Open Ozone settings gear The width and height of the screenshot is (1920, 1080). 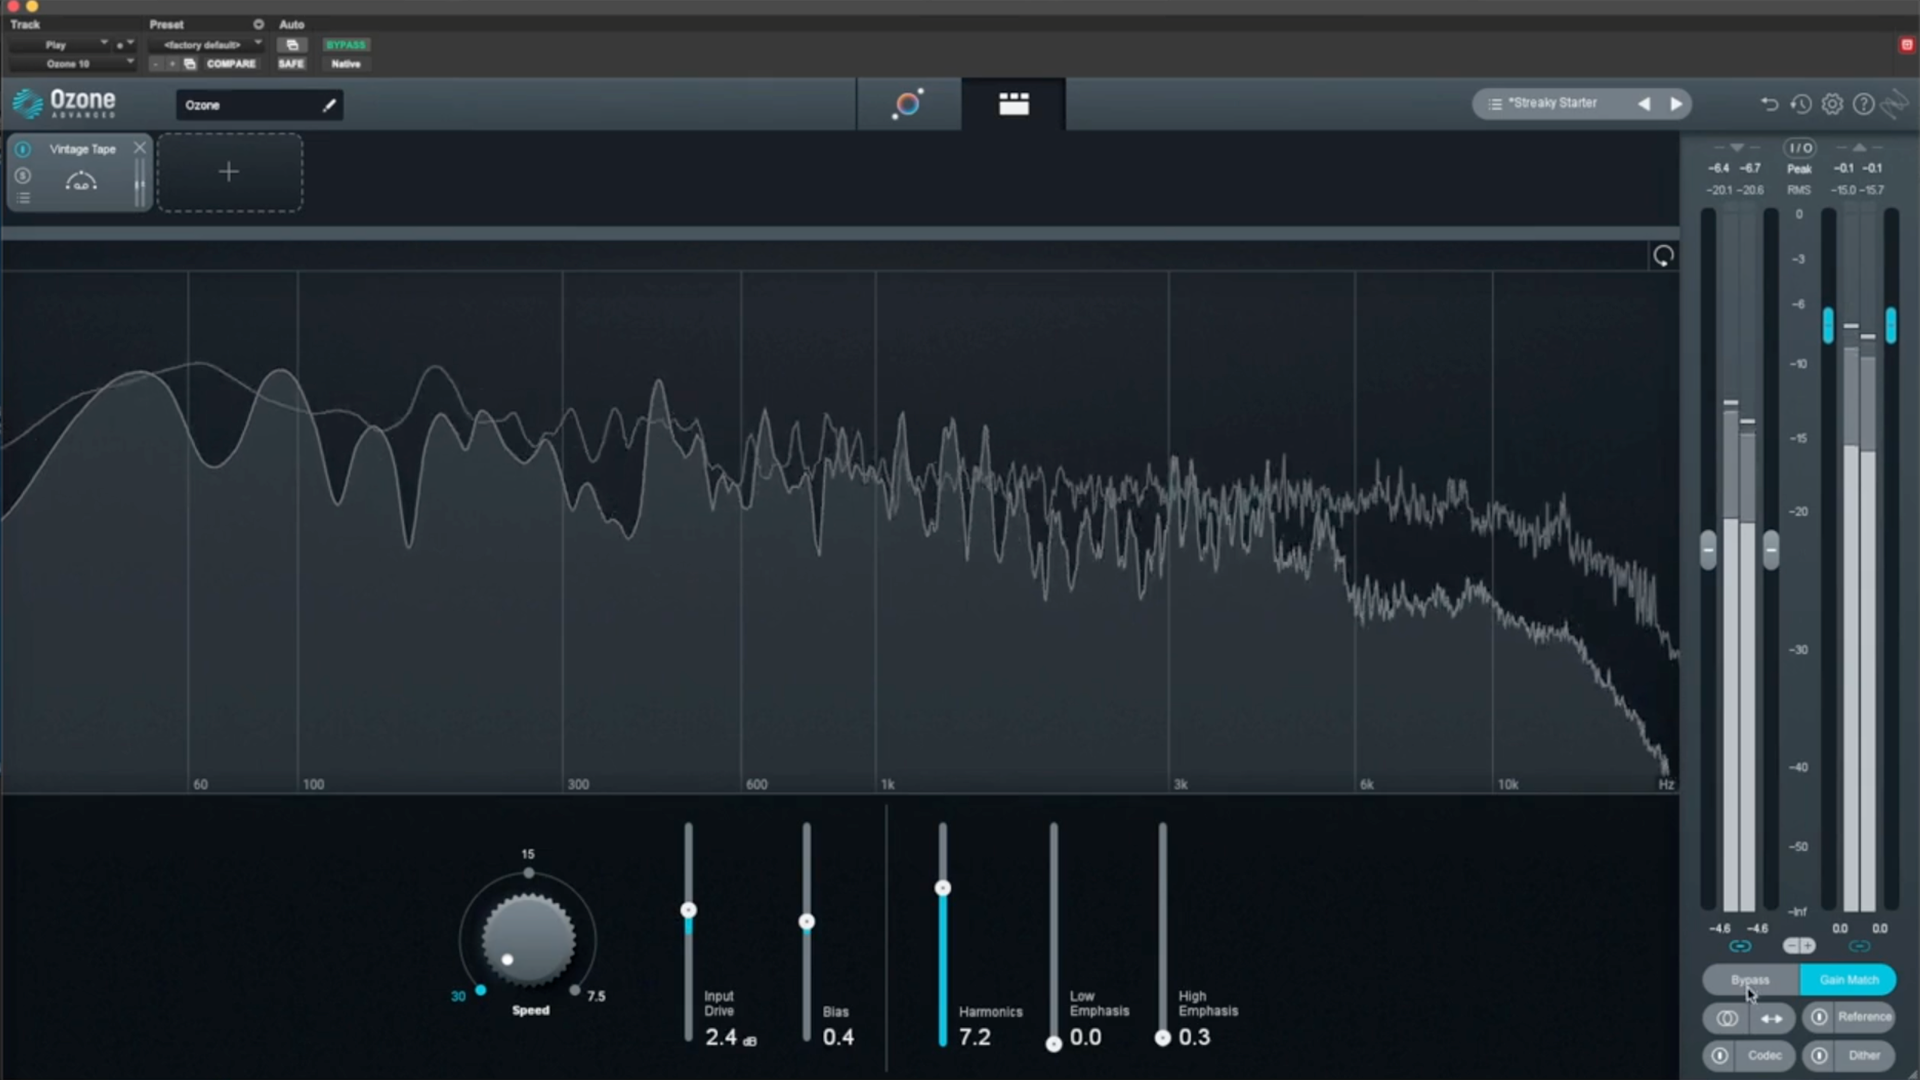1832,104
